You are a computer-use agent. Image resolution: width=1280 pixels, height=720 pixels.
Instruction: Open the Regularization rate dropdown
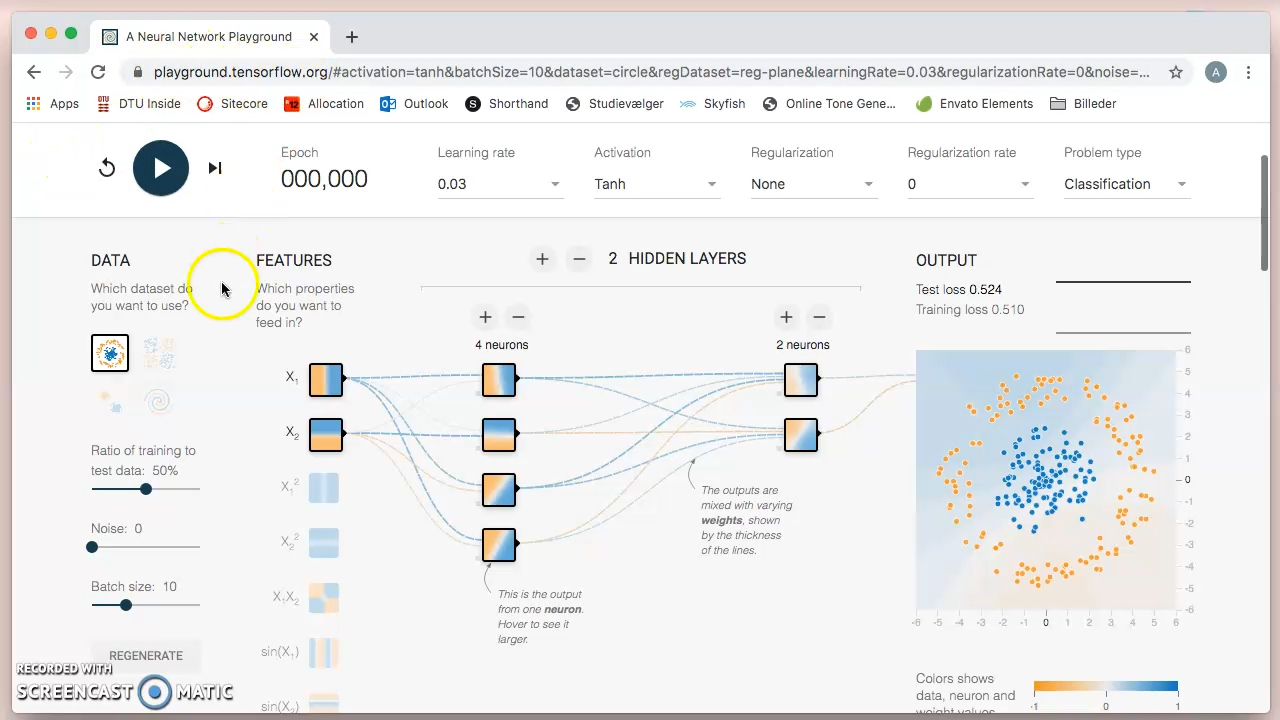[x=970, y=184]
